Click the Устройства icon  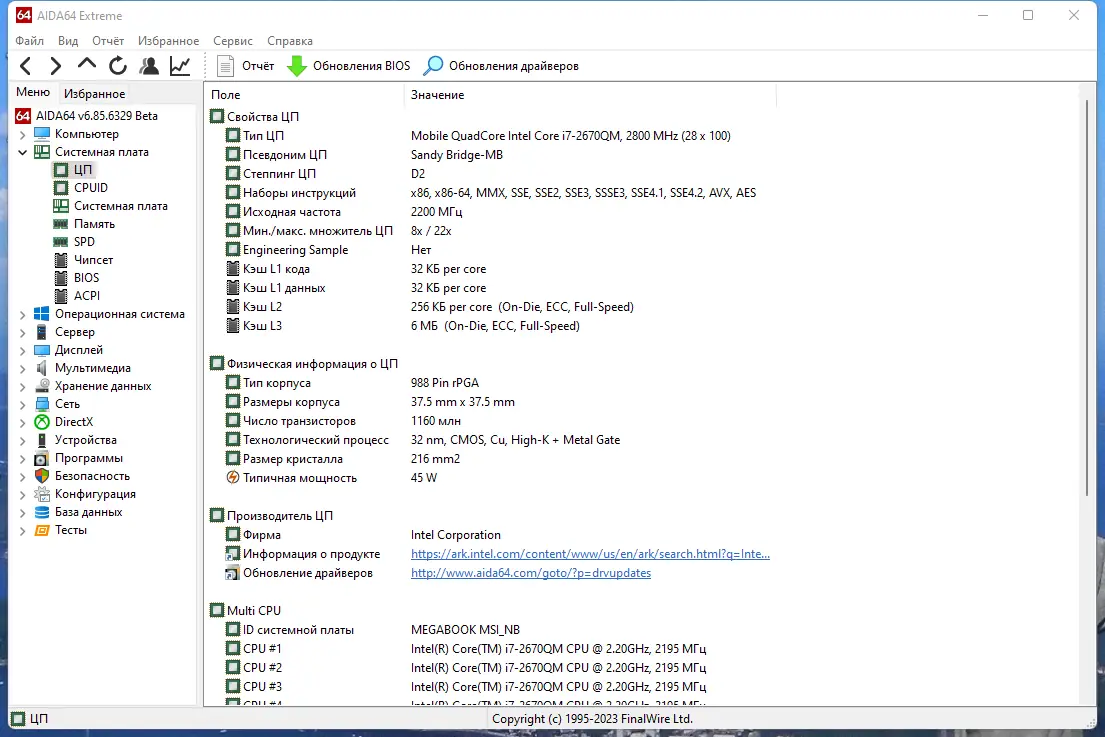click(42, 440)
